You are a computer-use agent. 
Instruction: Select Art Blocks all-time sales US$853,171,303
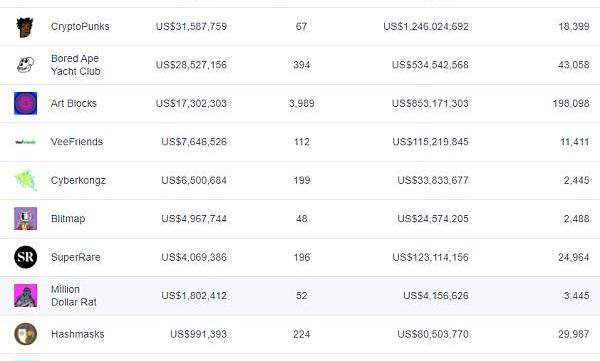[x=430, y=103]
